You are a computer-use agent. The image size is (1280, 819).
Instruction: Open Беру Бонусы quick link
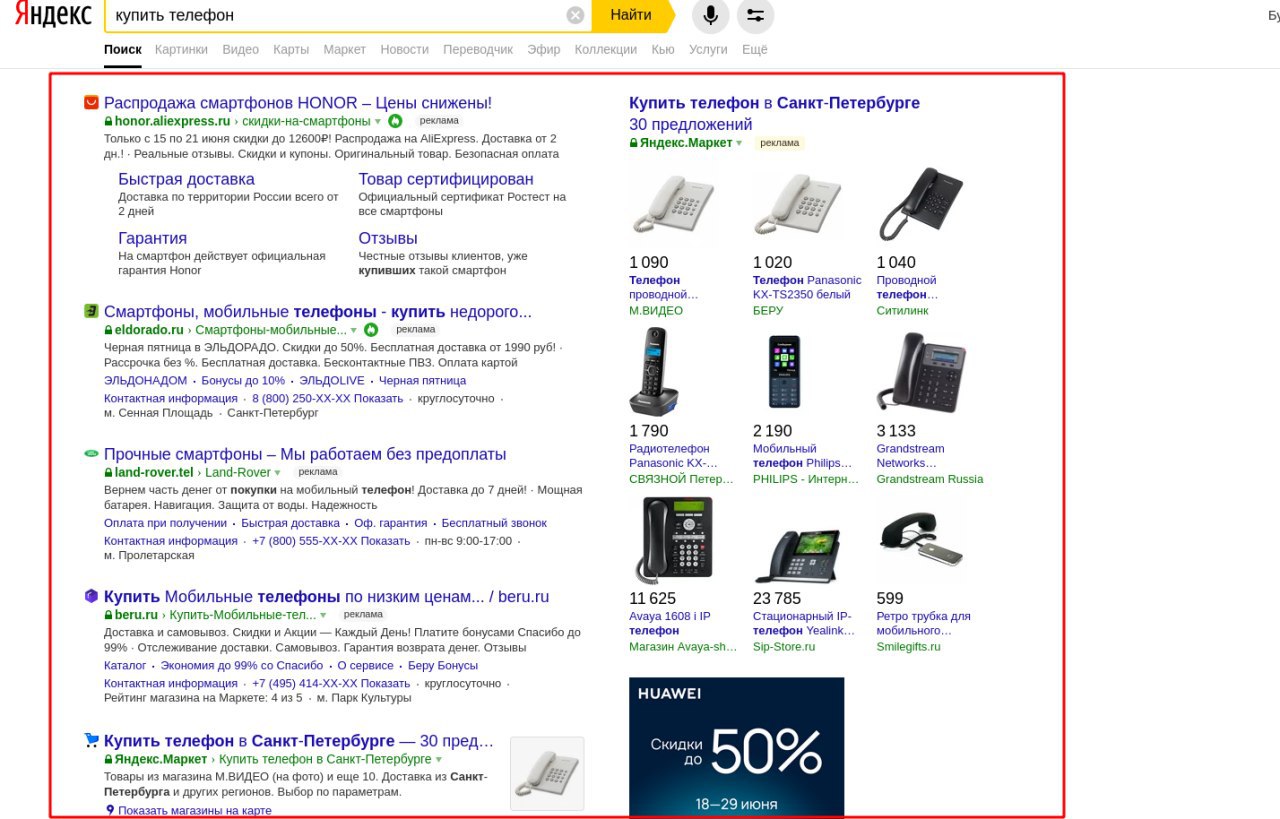click(x=443, y=665)
